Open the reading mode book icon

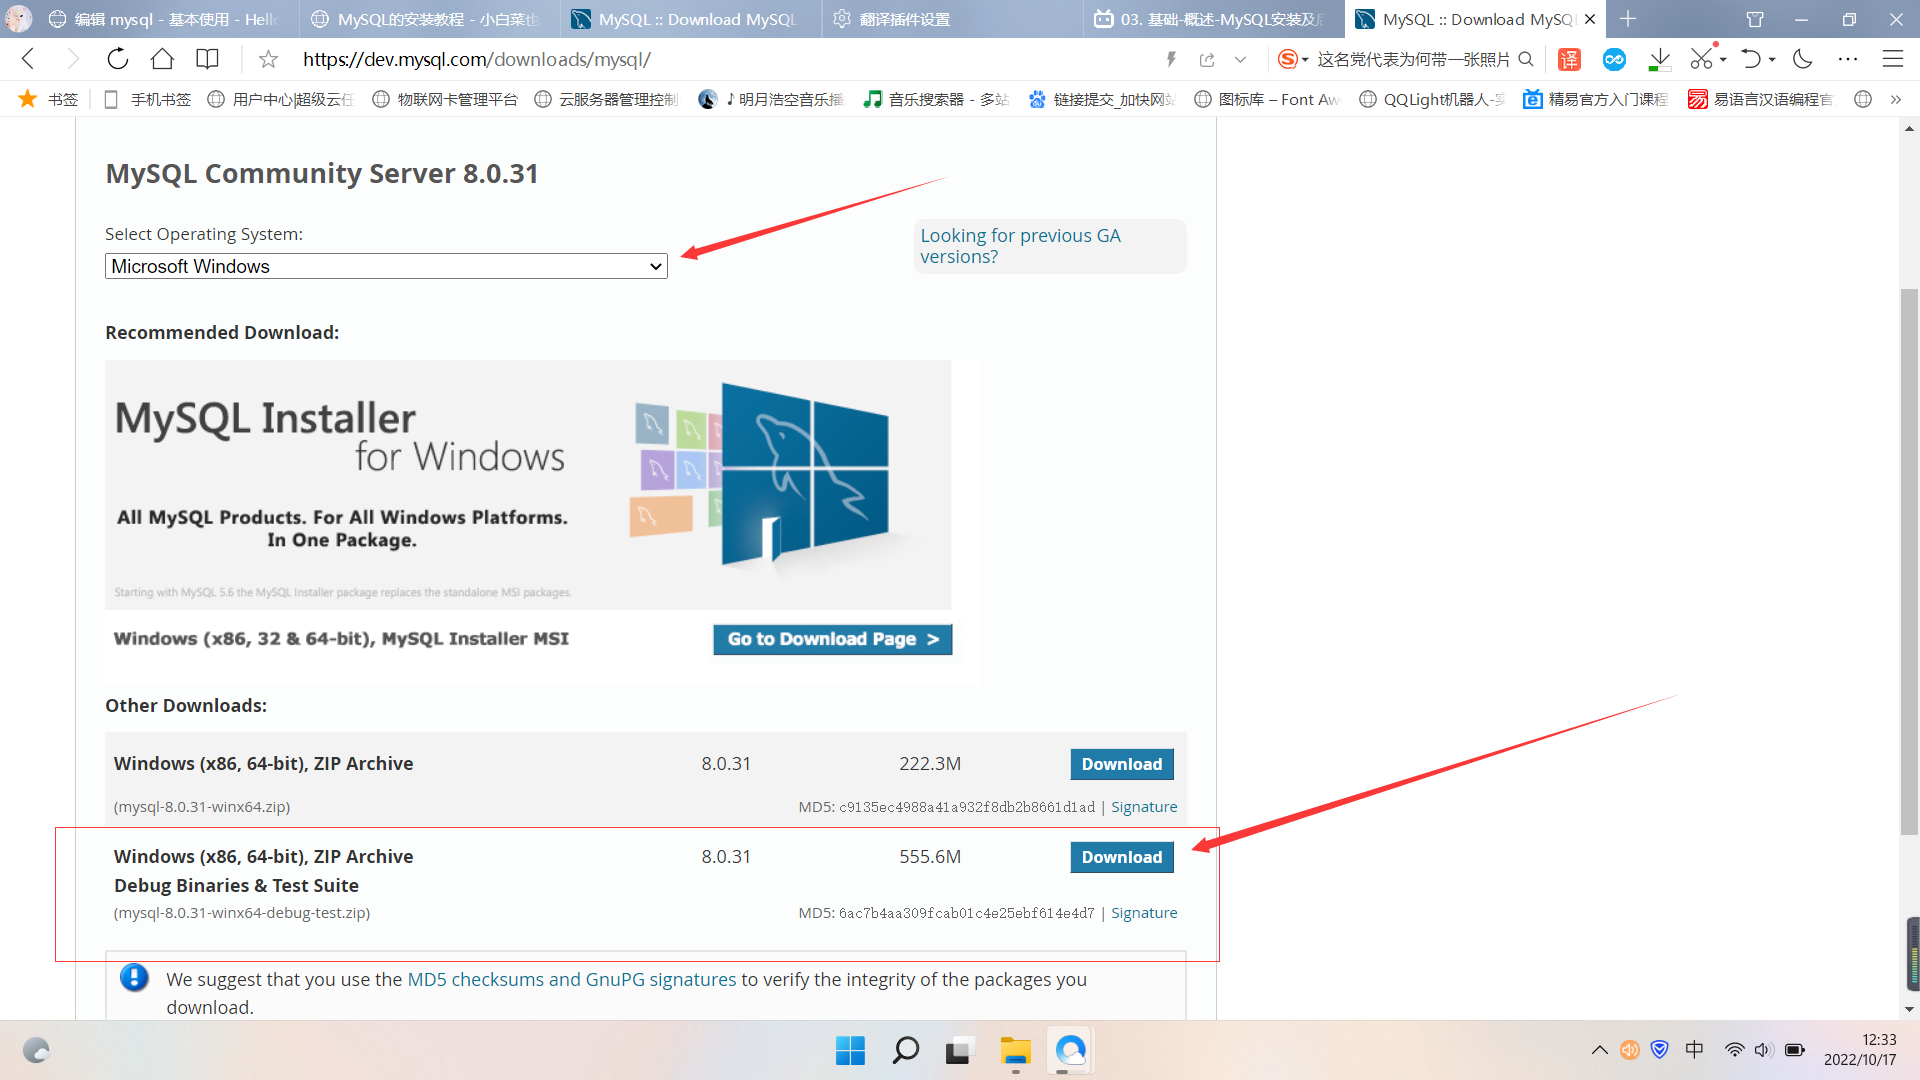(x=207, y=59)
